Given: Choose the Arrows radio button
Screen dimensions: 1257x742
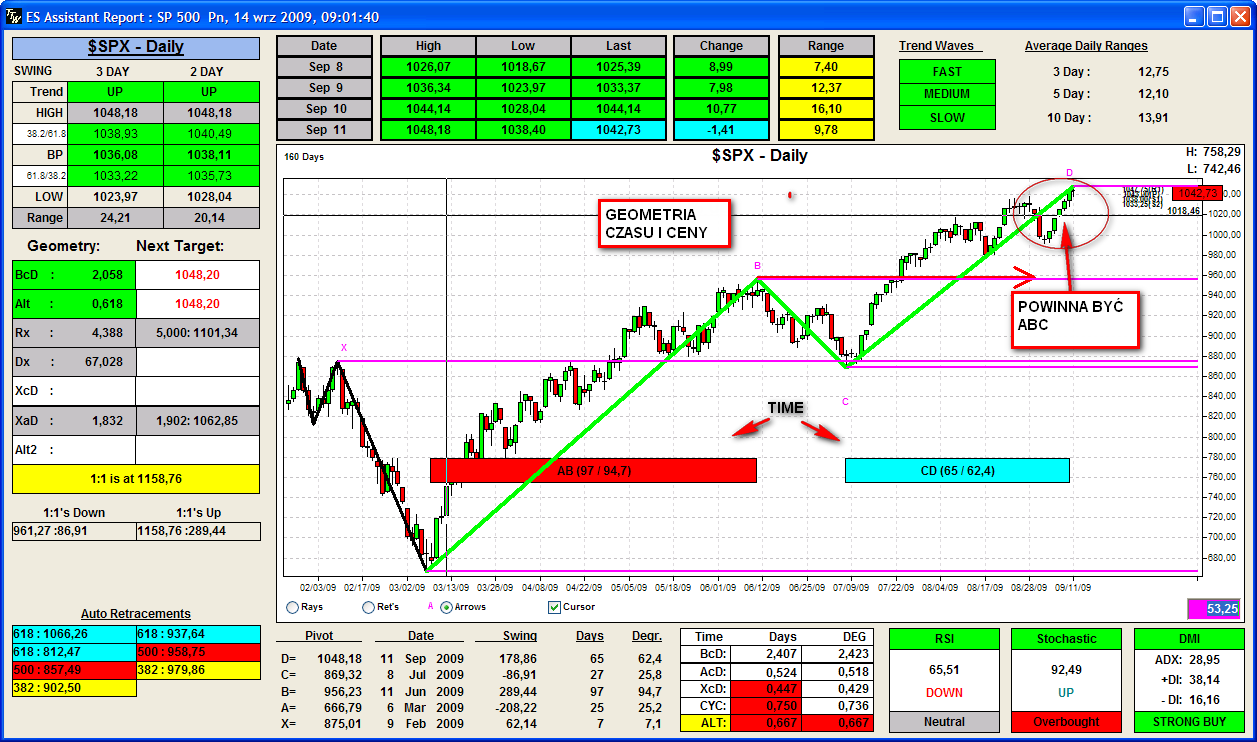Looking at the screenshot, I should coord(446,607).
